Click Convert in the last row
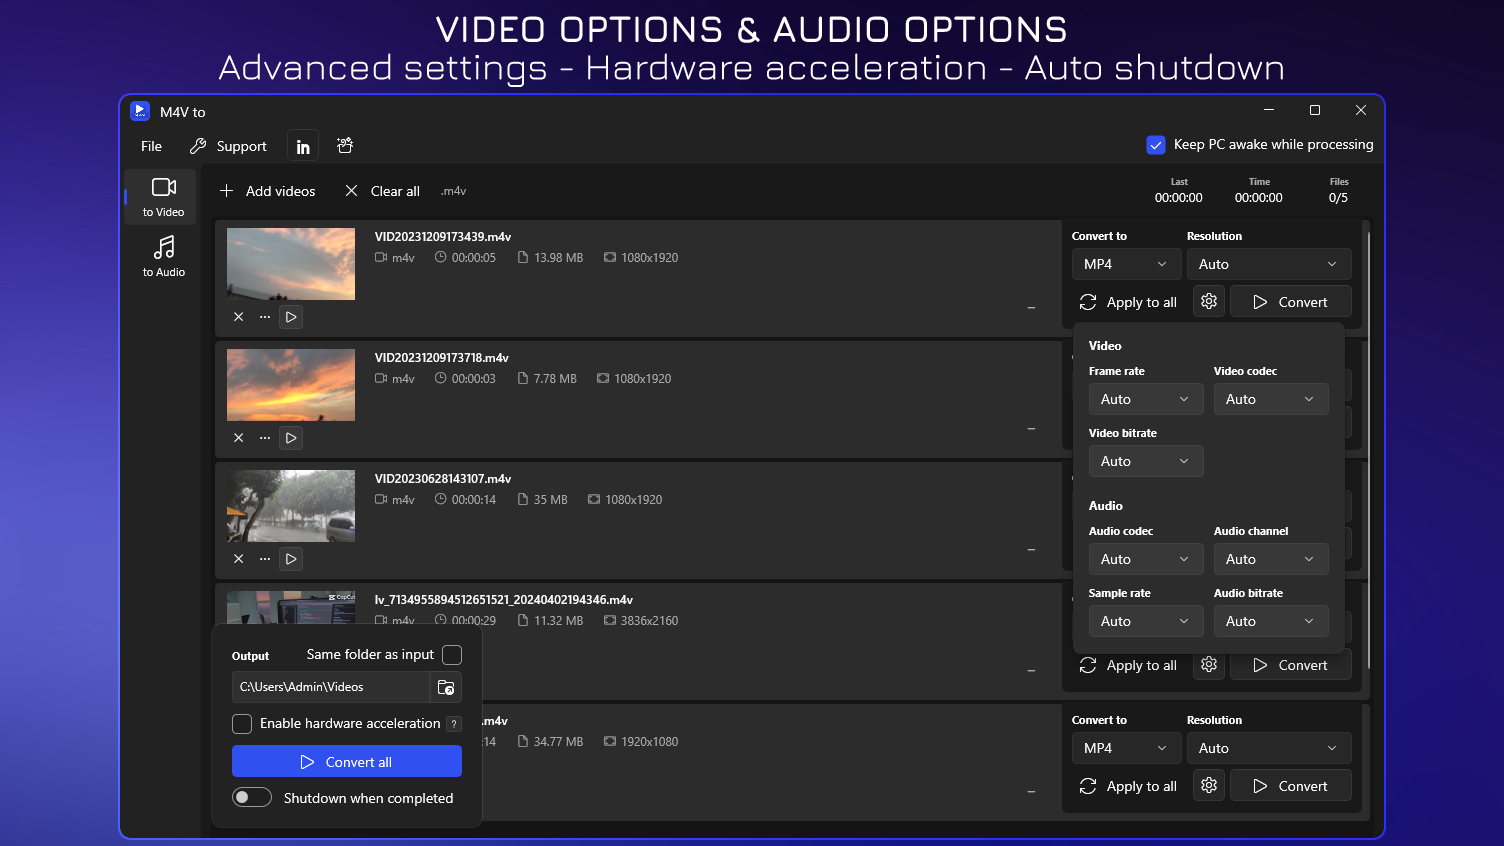Viewport: 1504px width, 846px height. point(1291,785)
